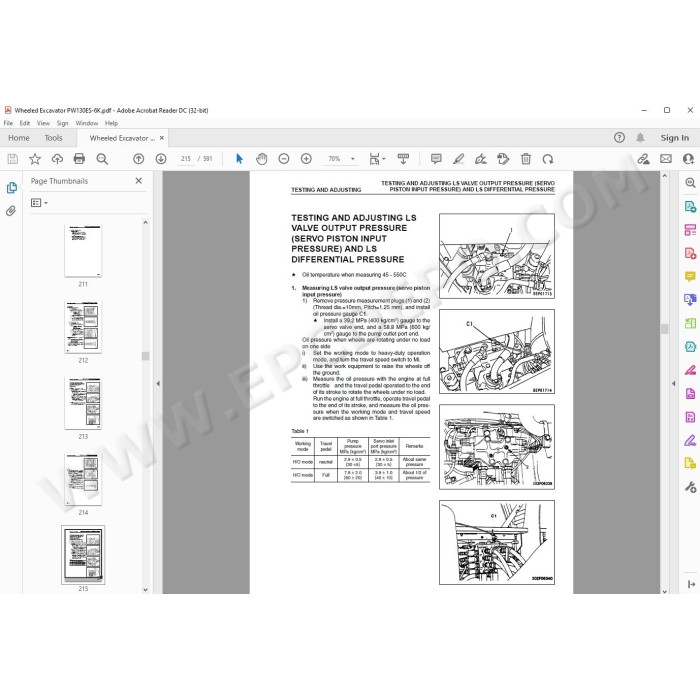Select page 214 thumbnail
The image size is (700, 700).
[x=83, y=479]
